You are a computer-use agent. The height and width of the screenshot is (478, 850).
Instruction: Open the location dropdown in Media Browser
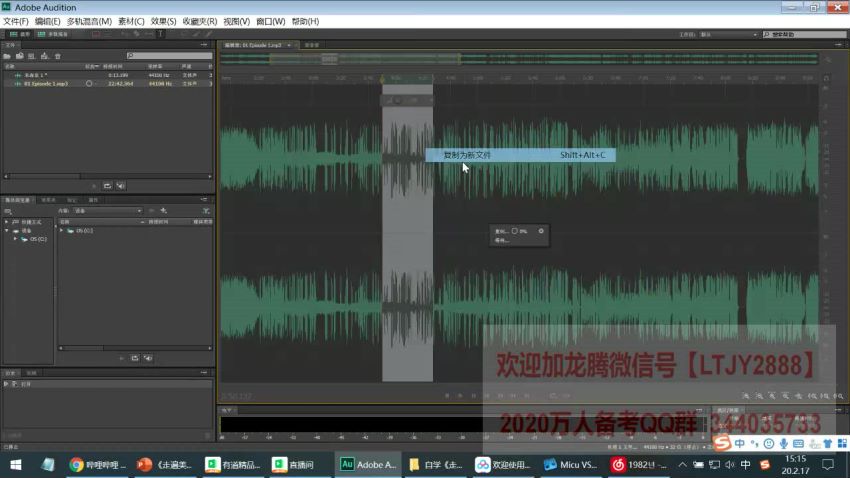point(108,211)
